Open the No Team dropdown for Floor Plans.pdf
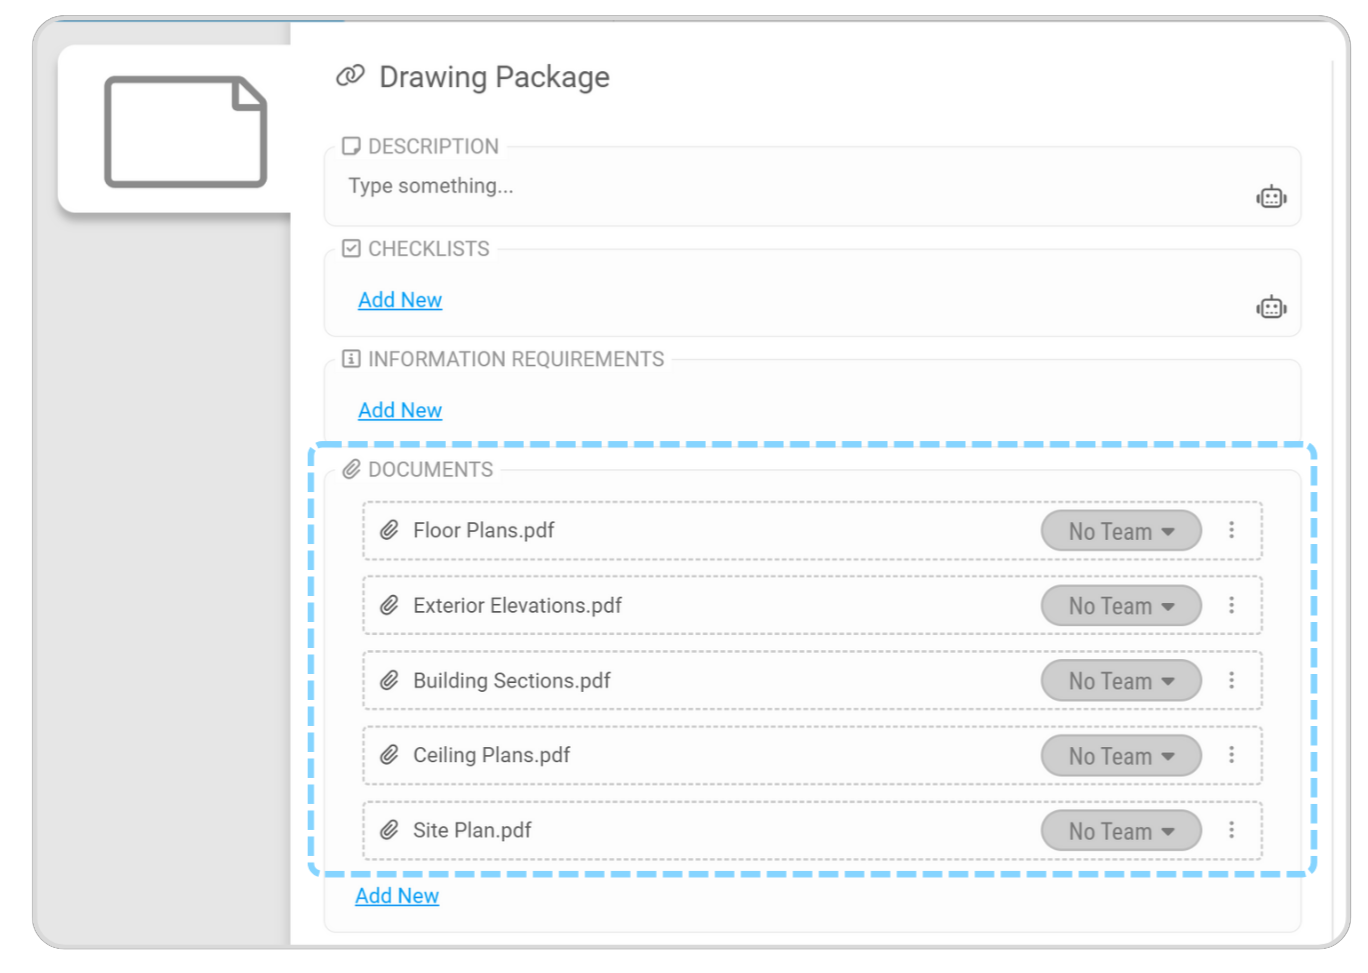 pyautogui.click(x=1120, y=531)
